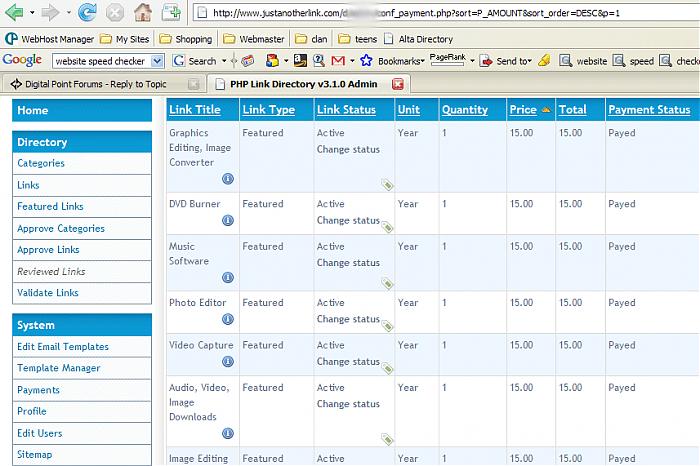This screenshot has width=700, height=466.
Task: Click the Send to icon in Google toolbar
Action: point(486,61)
